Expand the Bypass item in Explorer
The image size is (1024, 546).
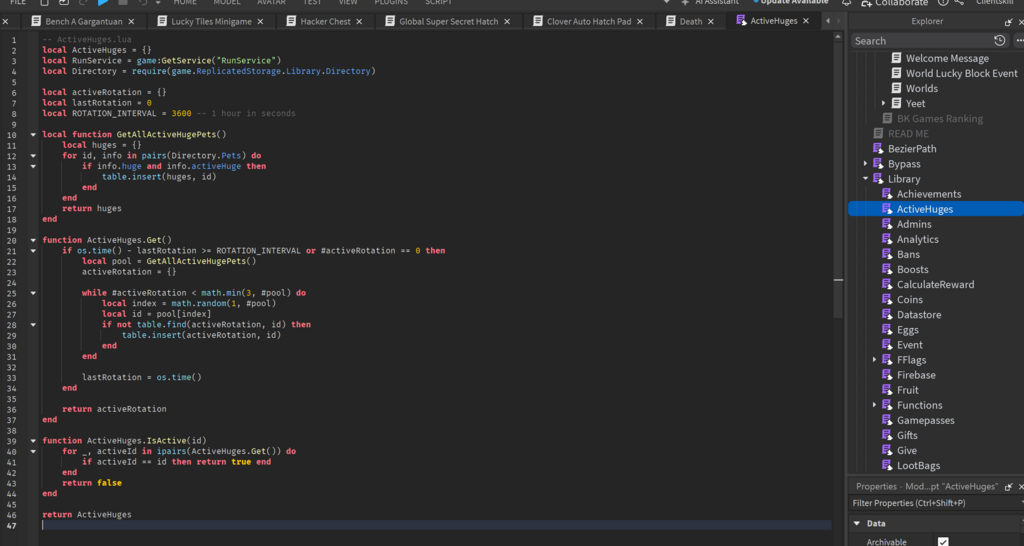tap(865, 164)
